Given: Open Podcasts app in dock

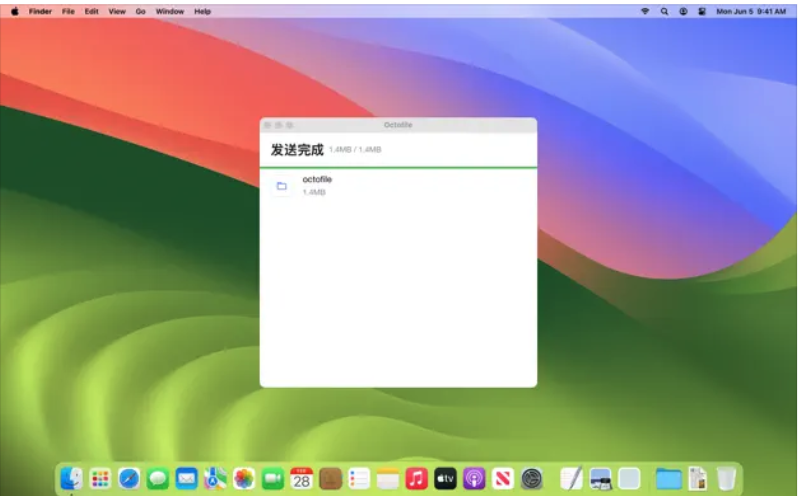Looking at the screenshot, I should pos(474,478).
